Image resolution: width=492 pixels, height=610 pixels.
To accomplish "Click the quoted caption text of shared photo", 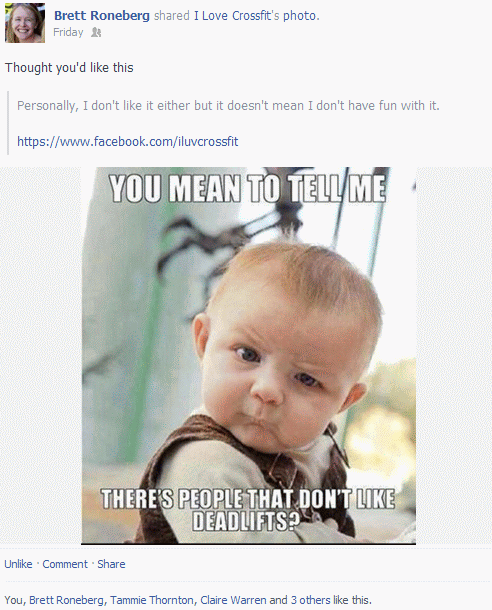I will 228,105.
